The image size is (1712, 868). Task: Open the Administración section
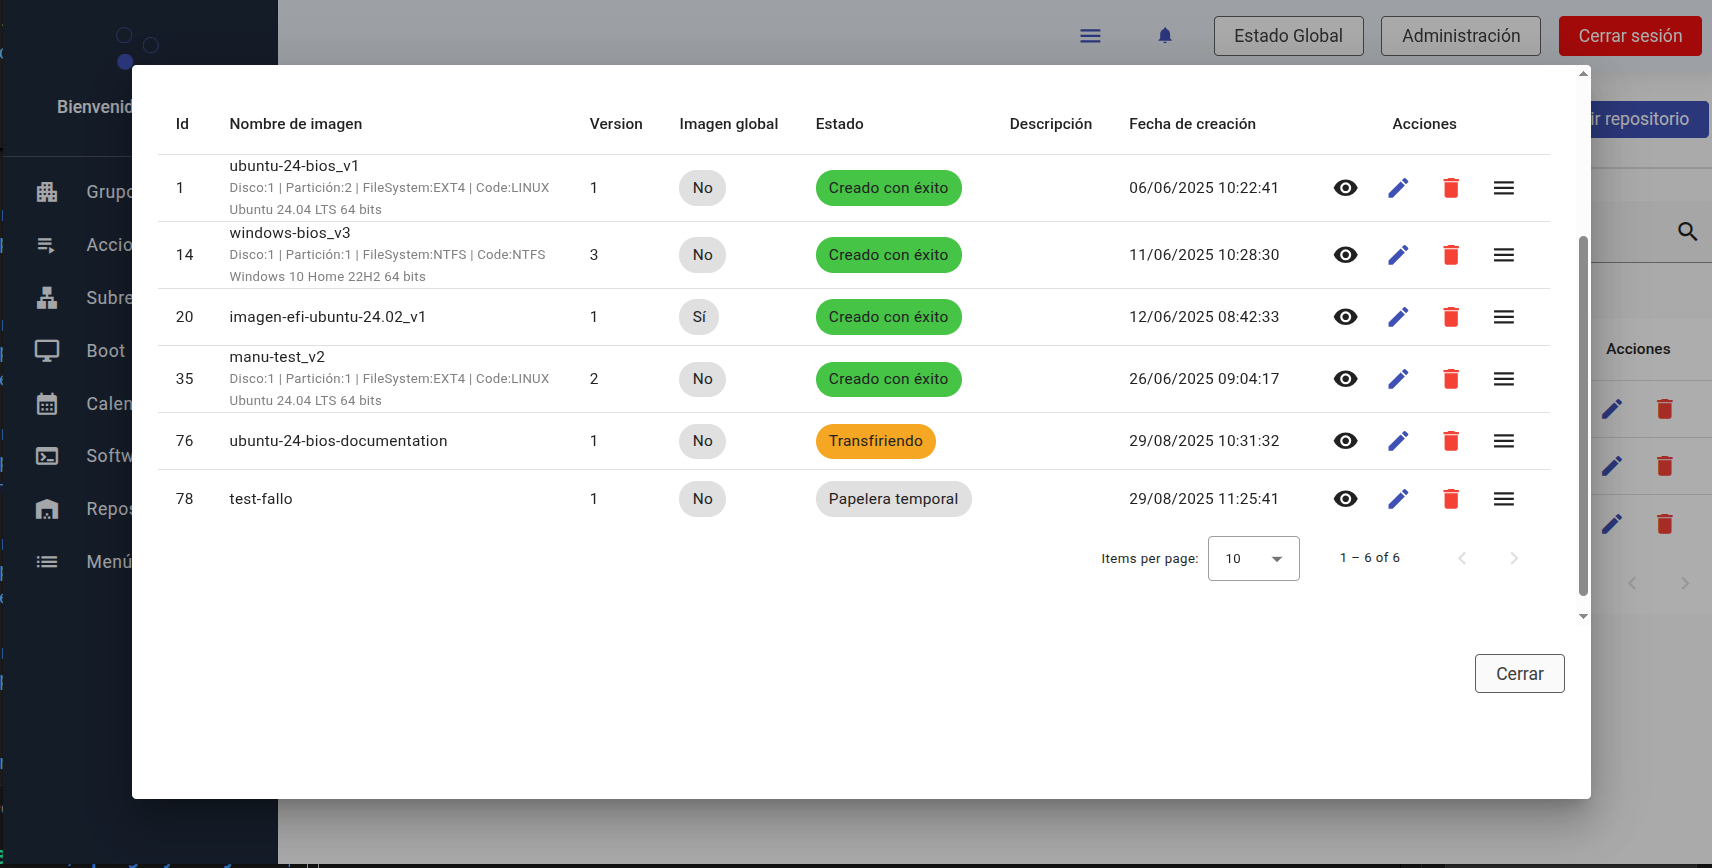tap(1460, 36)
